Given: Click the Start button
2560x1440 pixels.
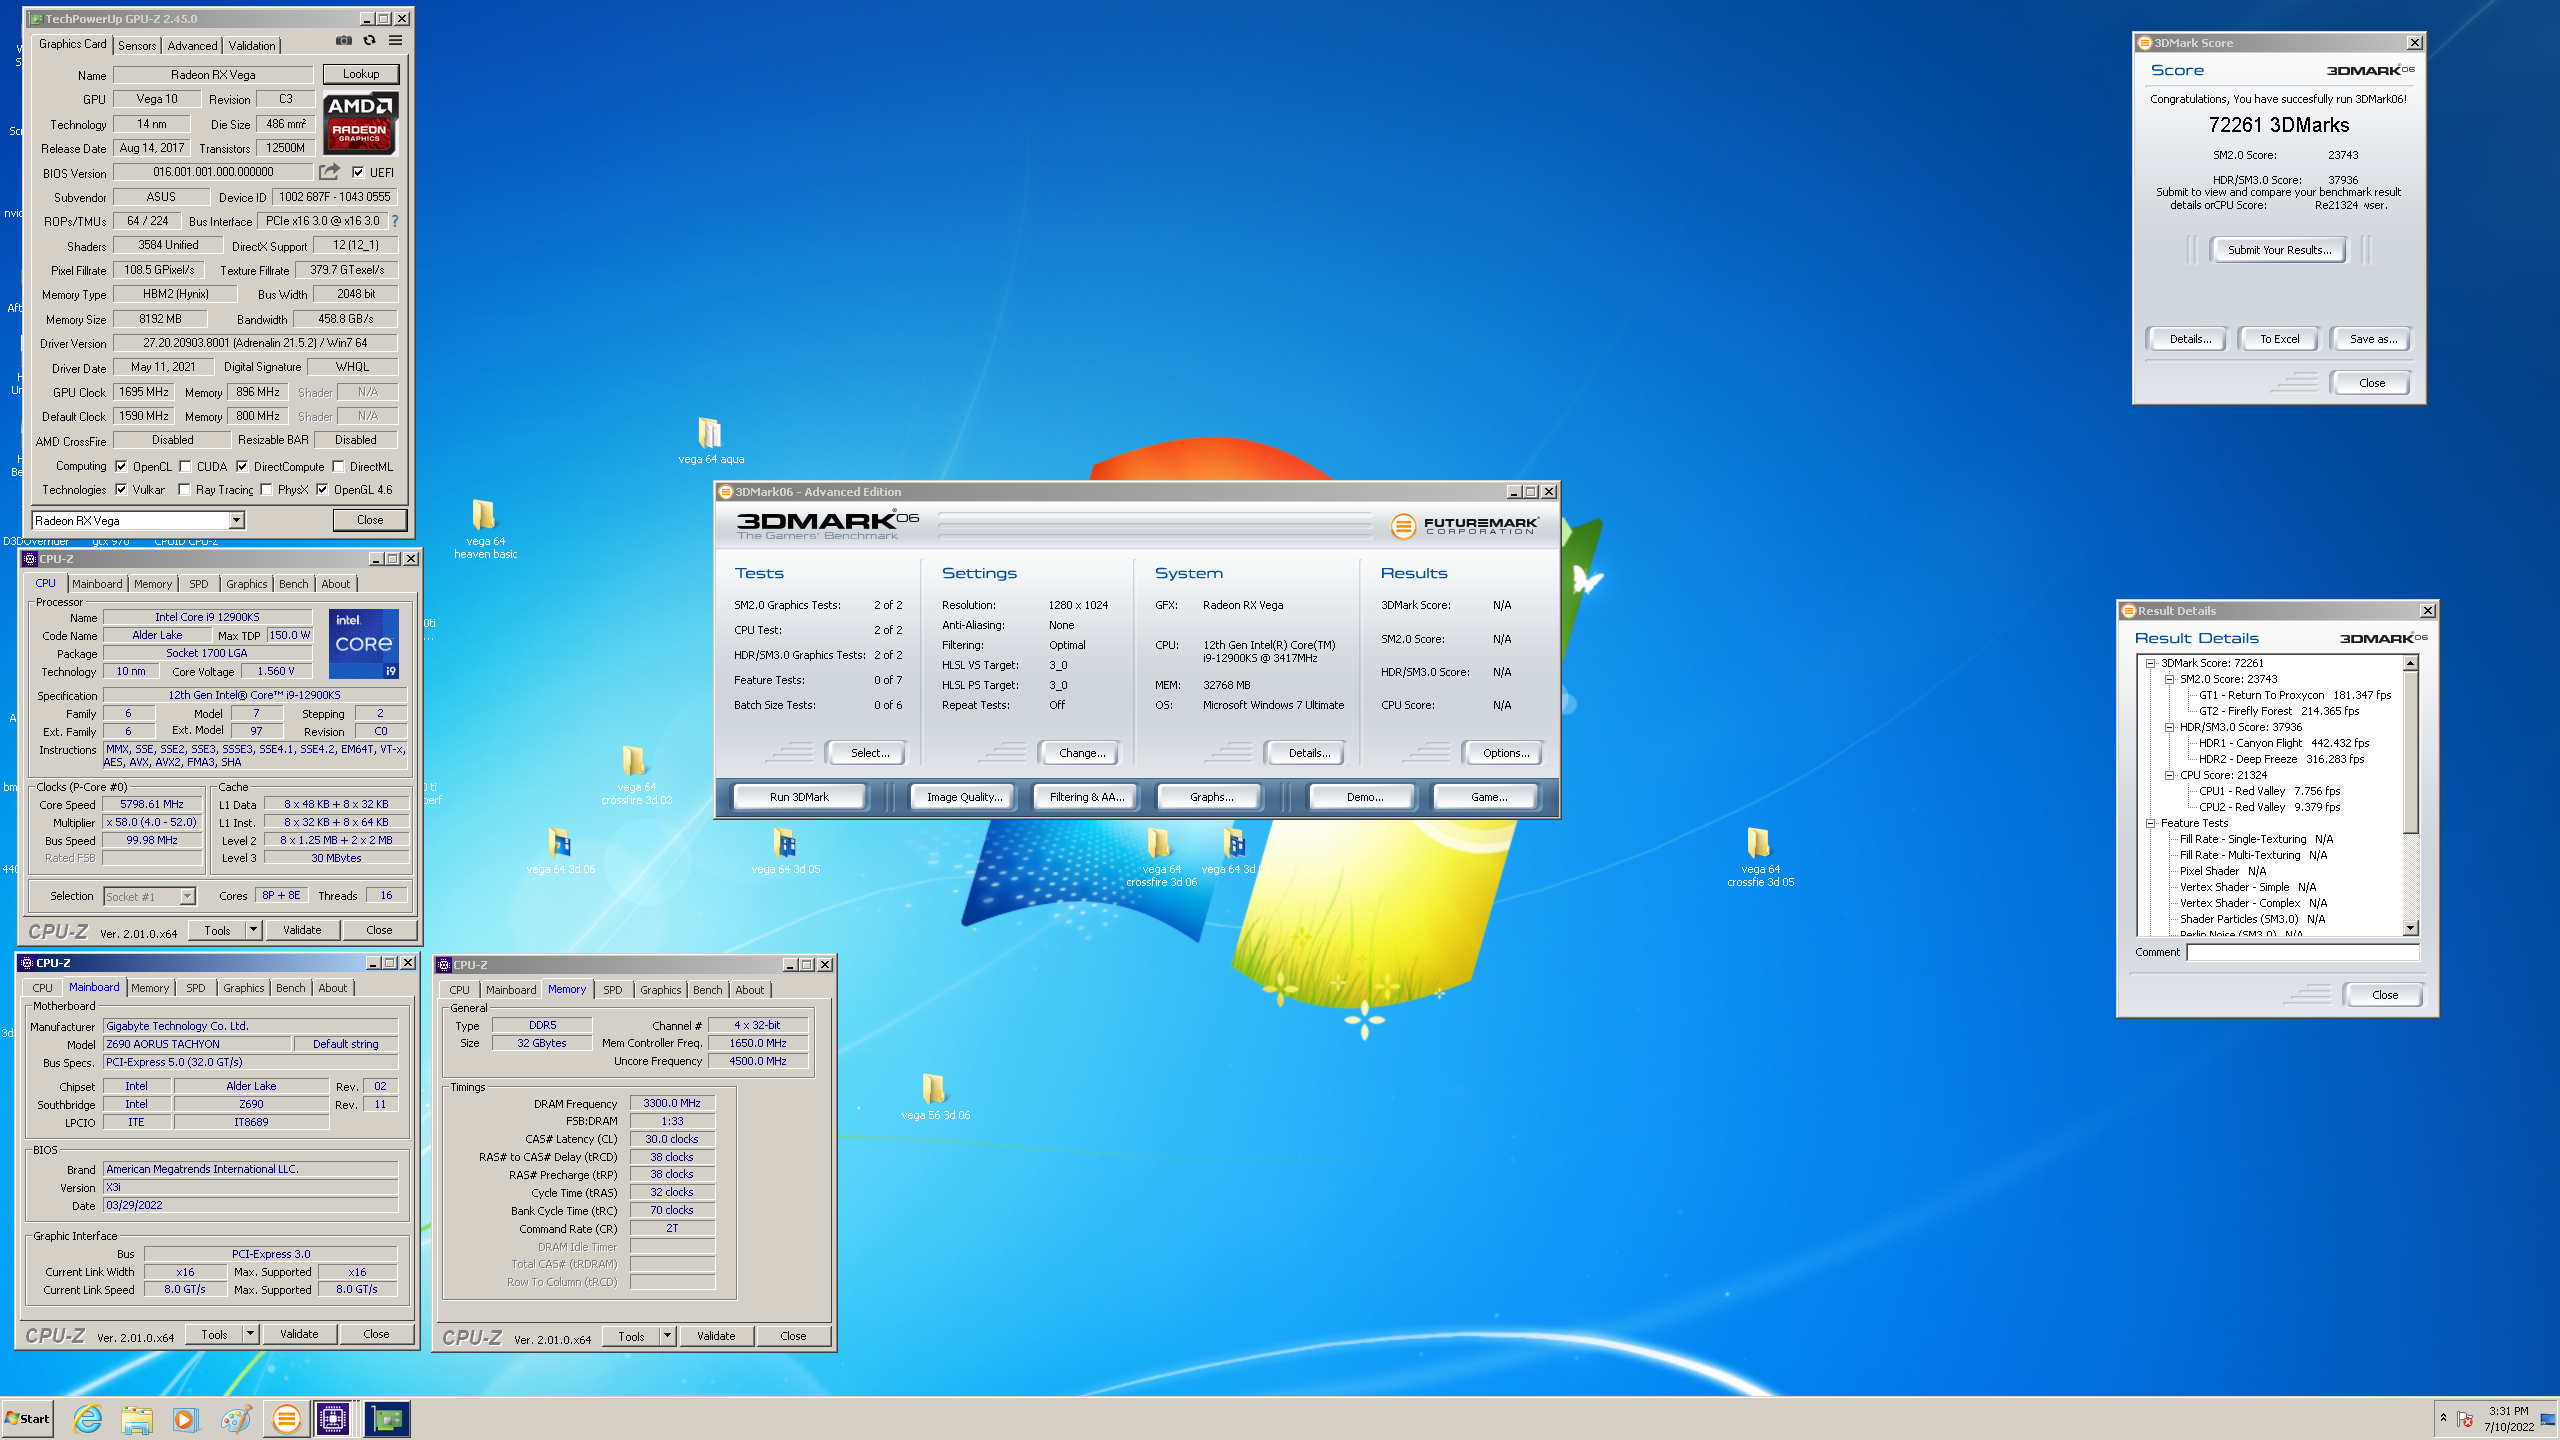Looking at the screenshot, I should 28,1418.
